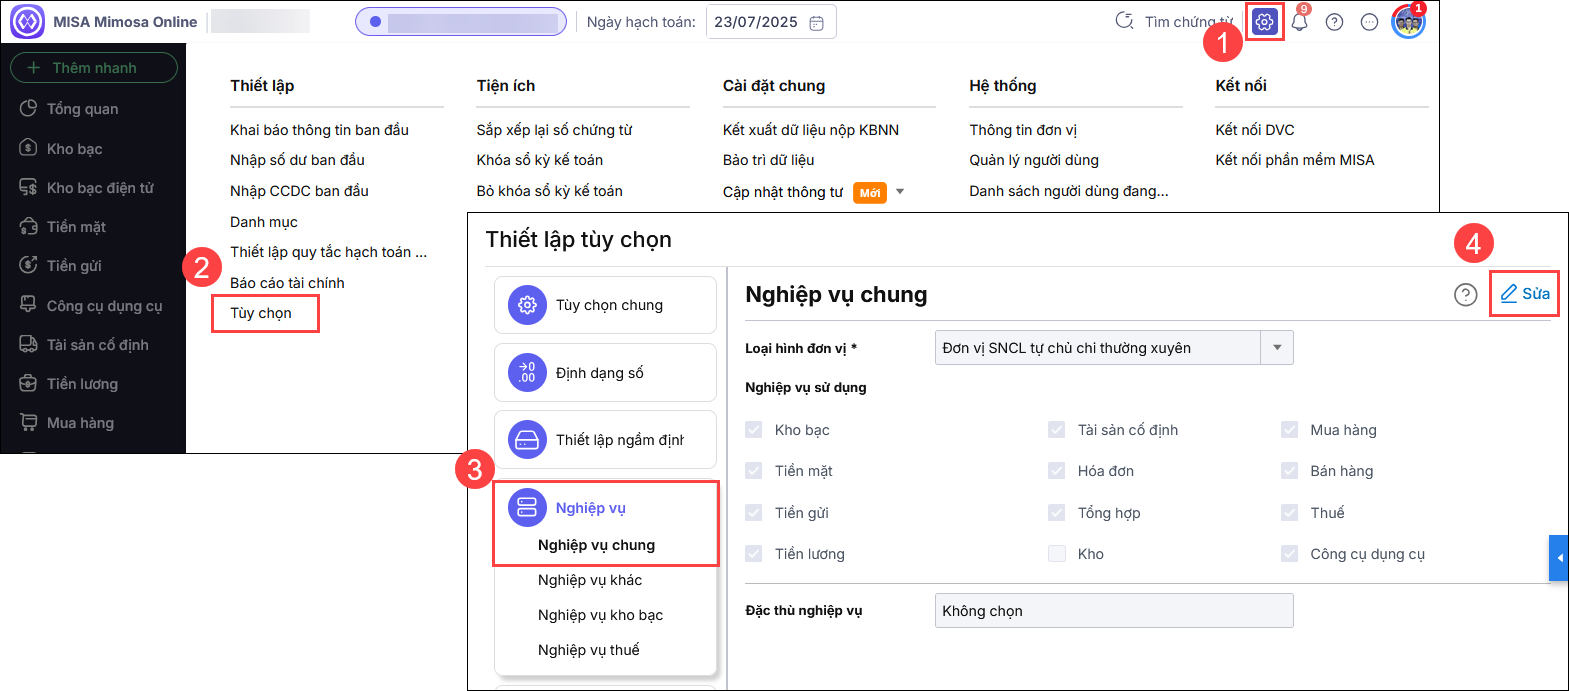The image size is (1569, 691).
Task: Click the Ngày hạch toán date field
Action: coord(771,22)
